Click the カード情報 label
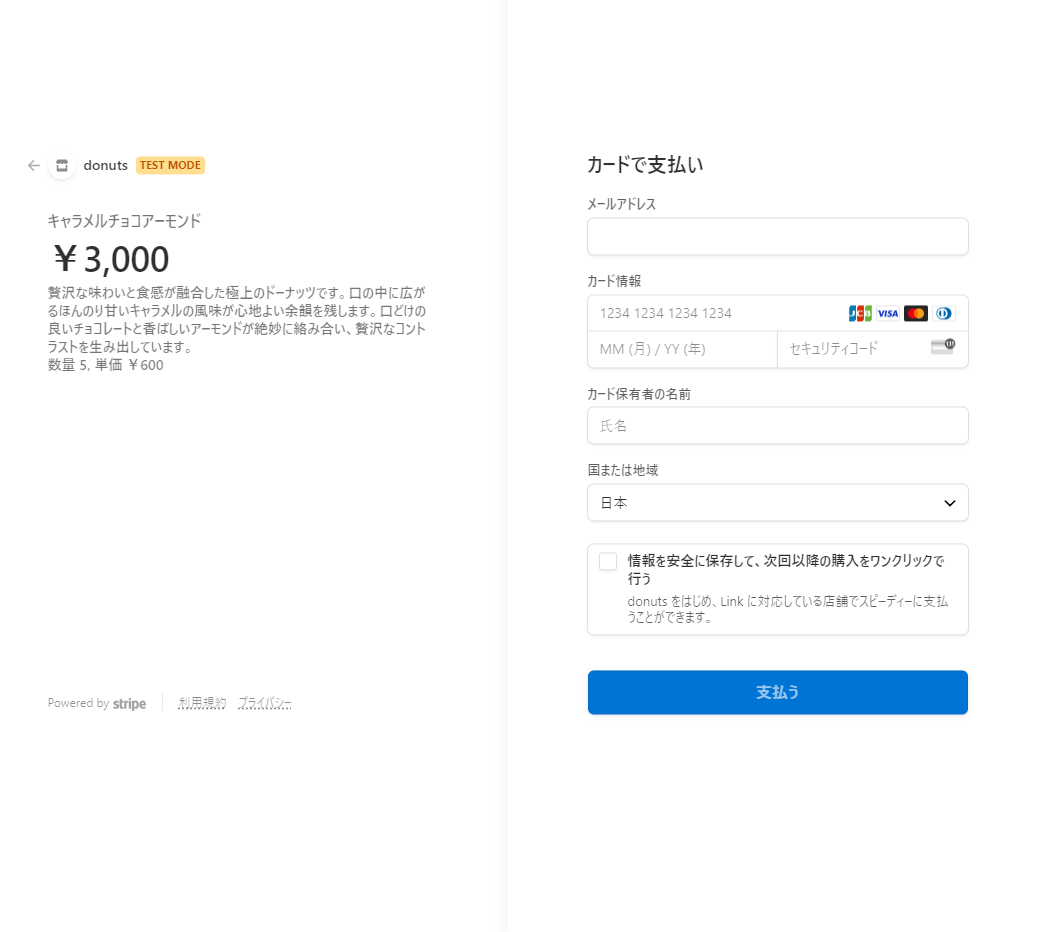Screen dimensions: 1064x932 coord(614,281)
